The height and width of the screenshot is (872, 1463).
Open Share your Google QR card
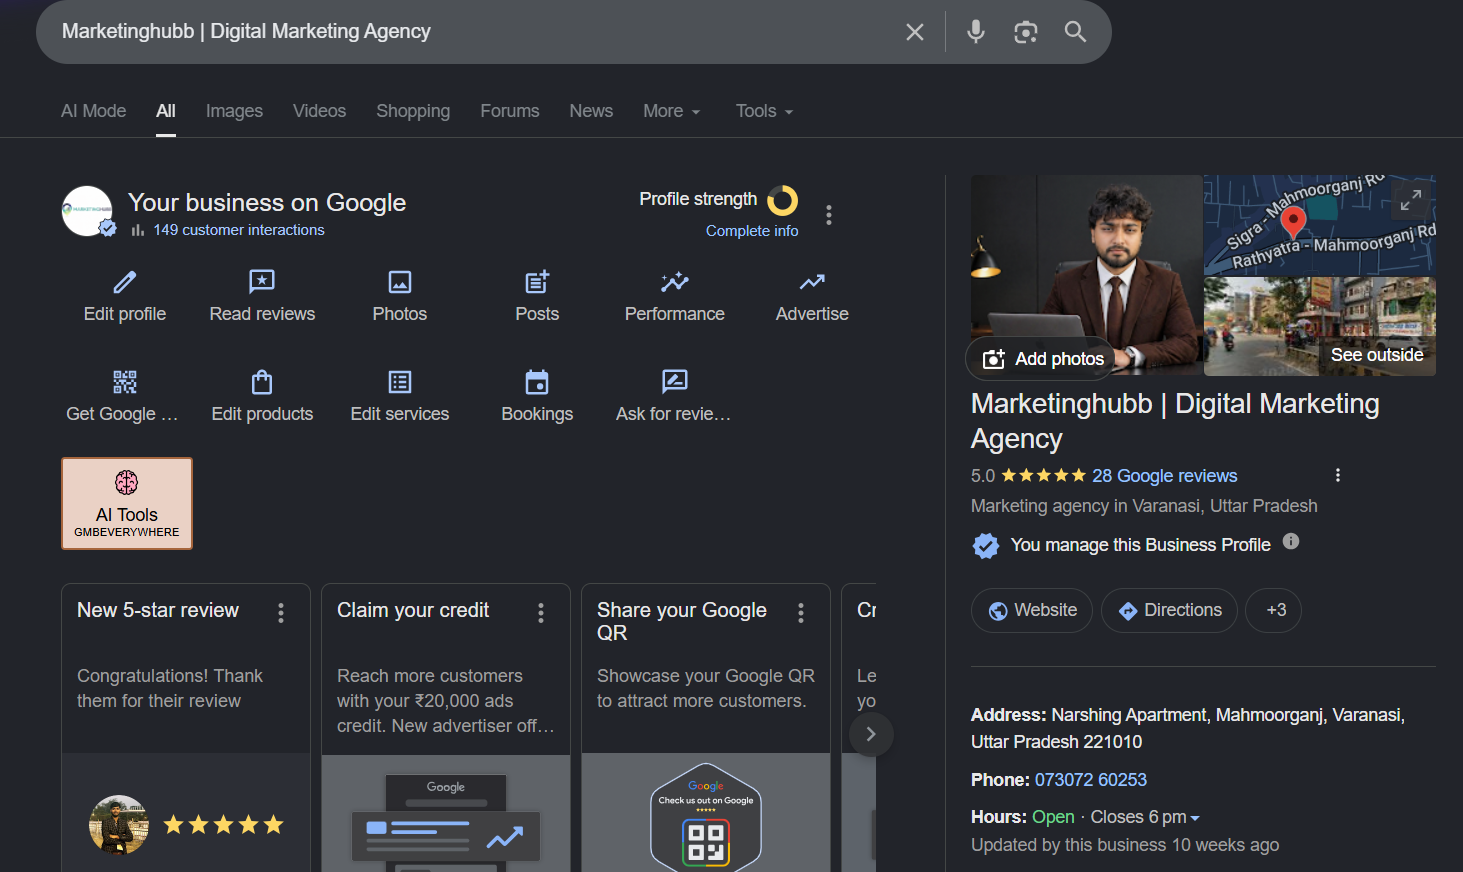[706, 728]
